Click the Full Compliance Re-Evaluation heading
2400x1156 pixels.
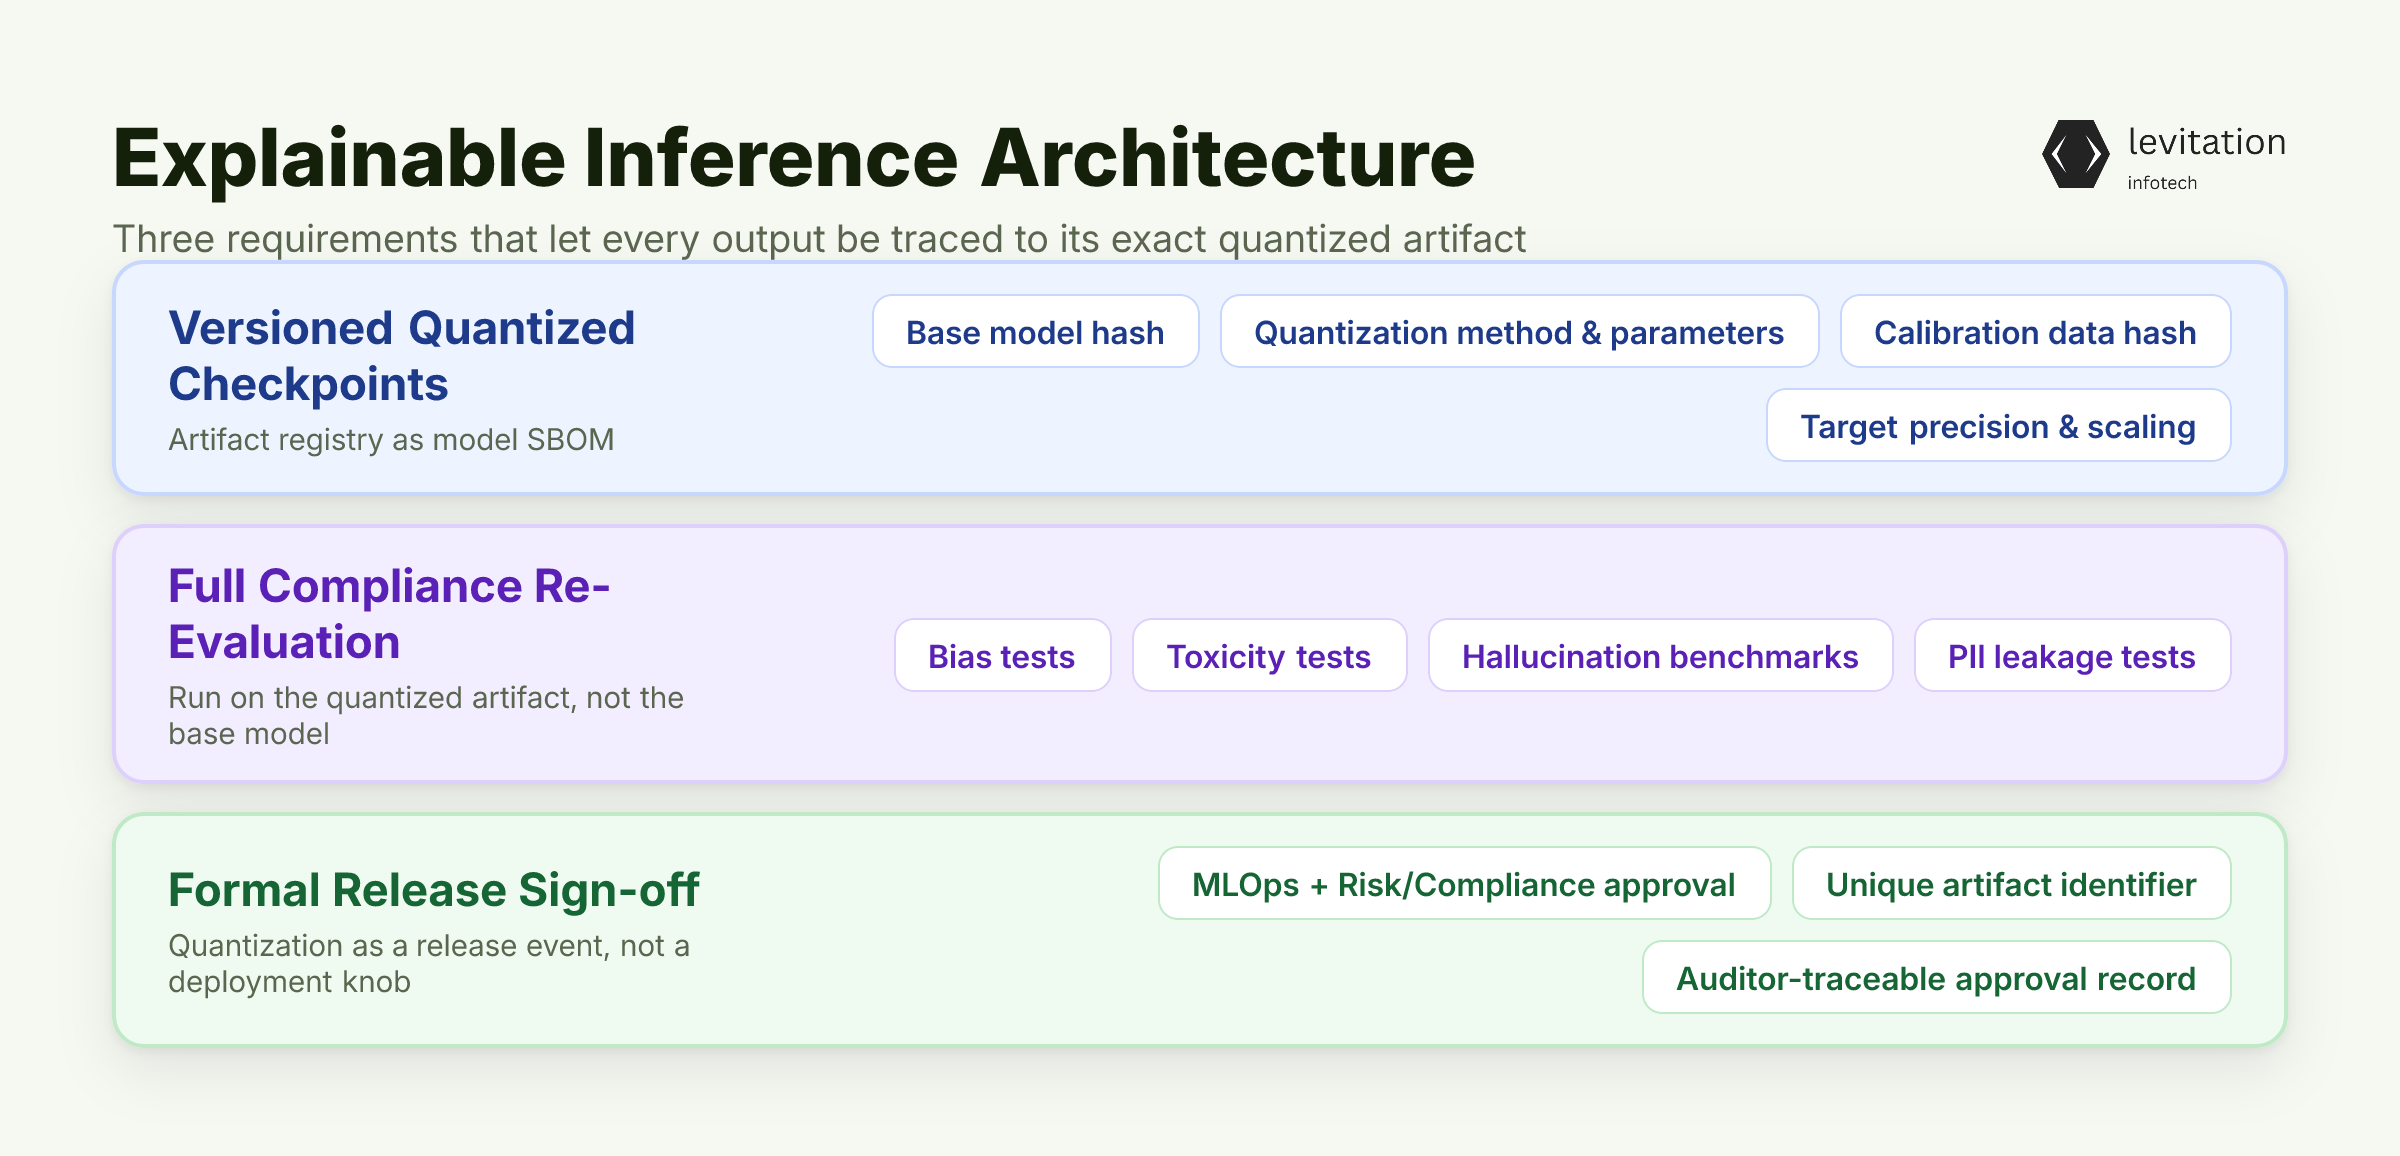click(x=389, y=614)
